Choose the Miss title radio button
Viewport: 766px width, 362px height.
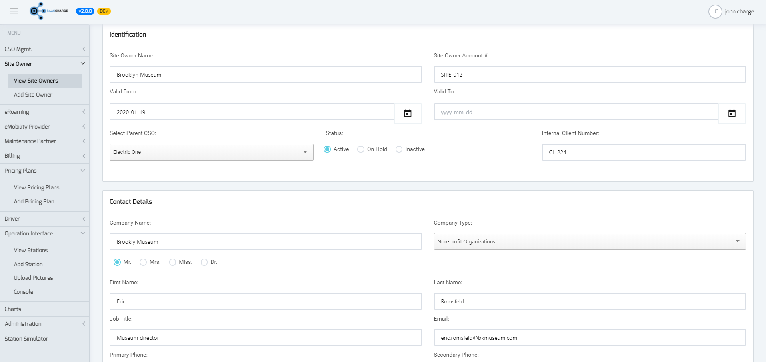coord(172,262)
